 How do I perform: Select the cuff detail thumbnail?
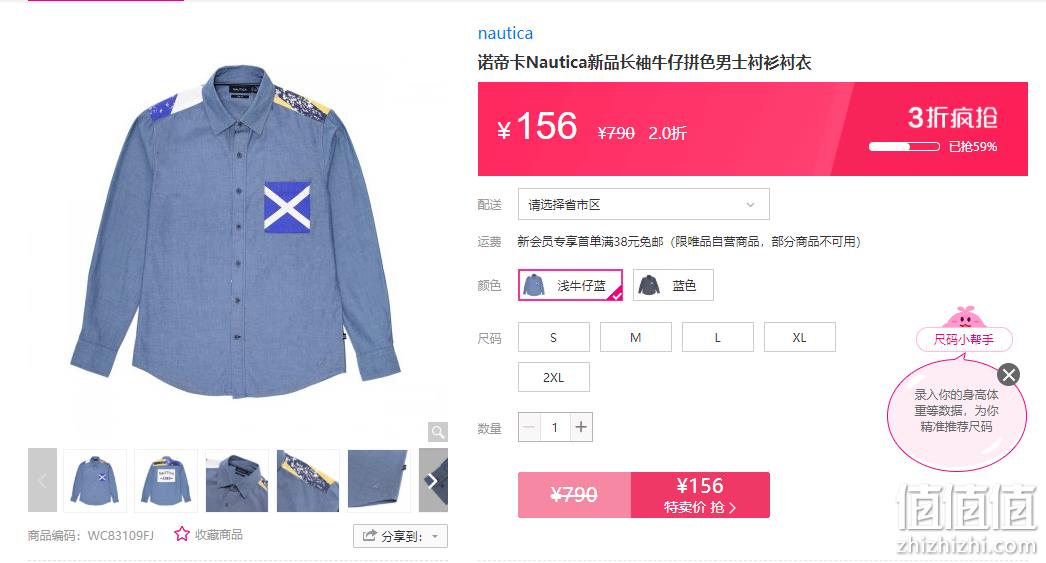(379, 480)
